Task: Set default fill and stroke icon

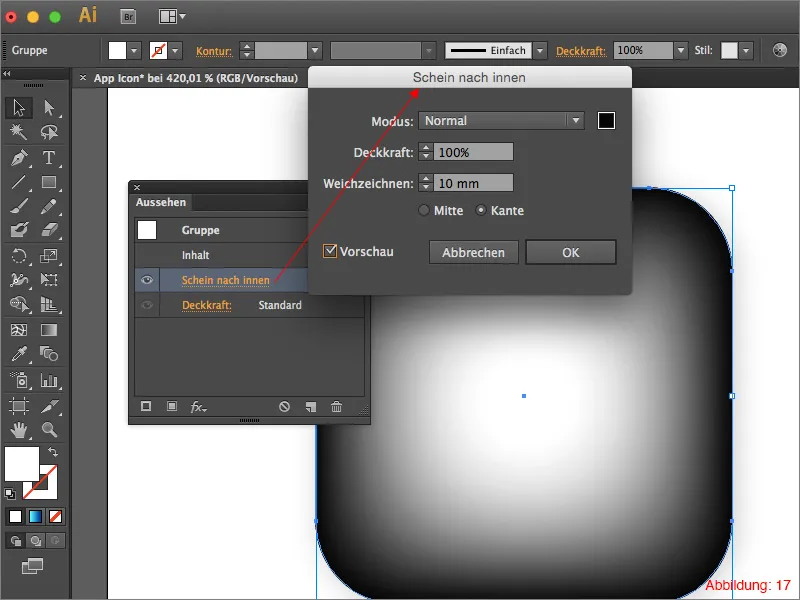Action: pos(10,493)
